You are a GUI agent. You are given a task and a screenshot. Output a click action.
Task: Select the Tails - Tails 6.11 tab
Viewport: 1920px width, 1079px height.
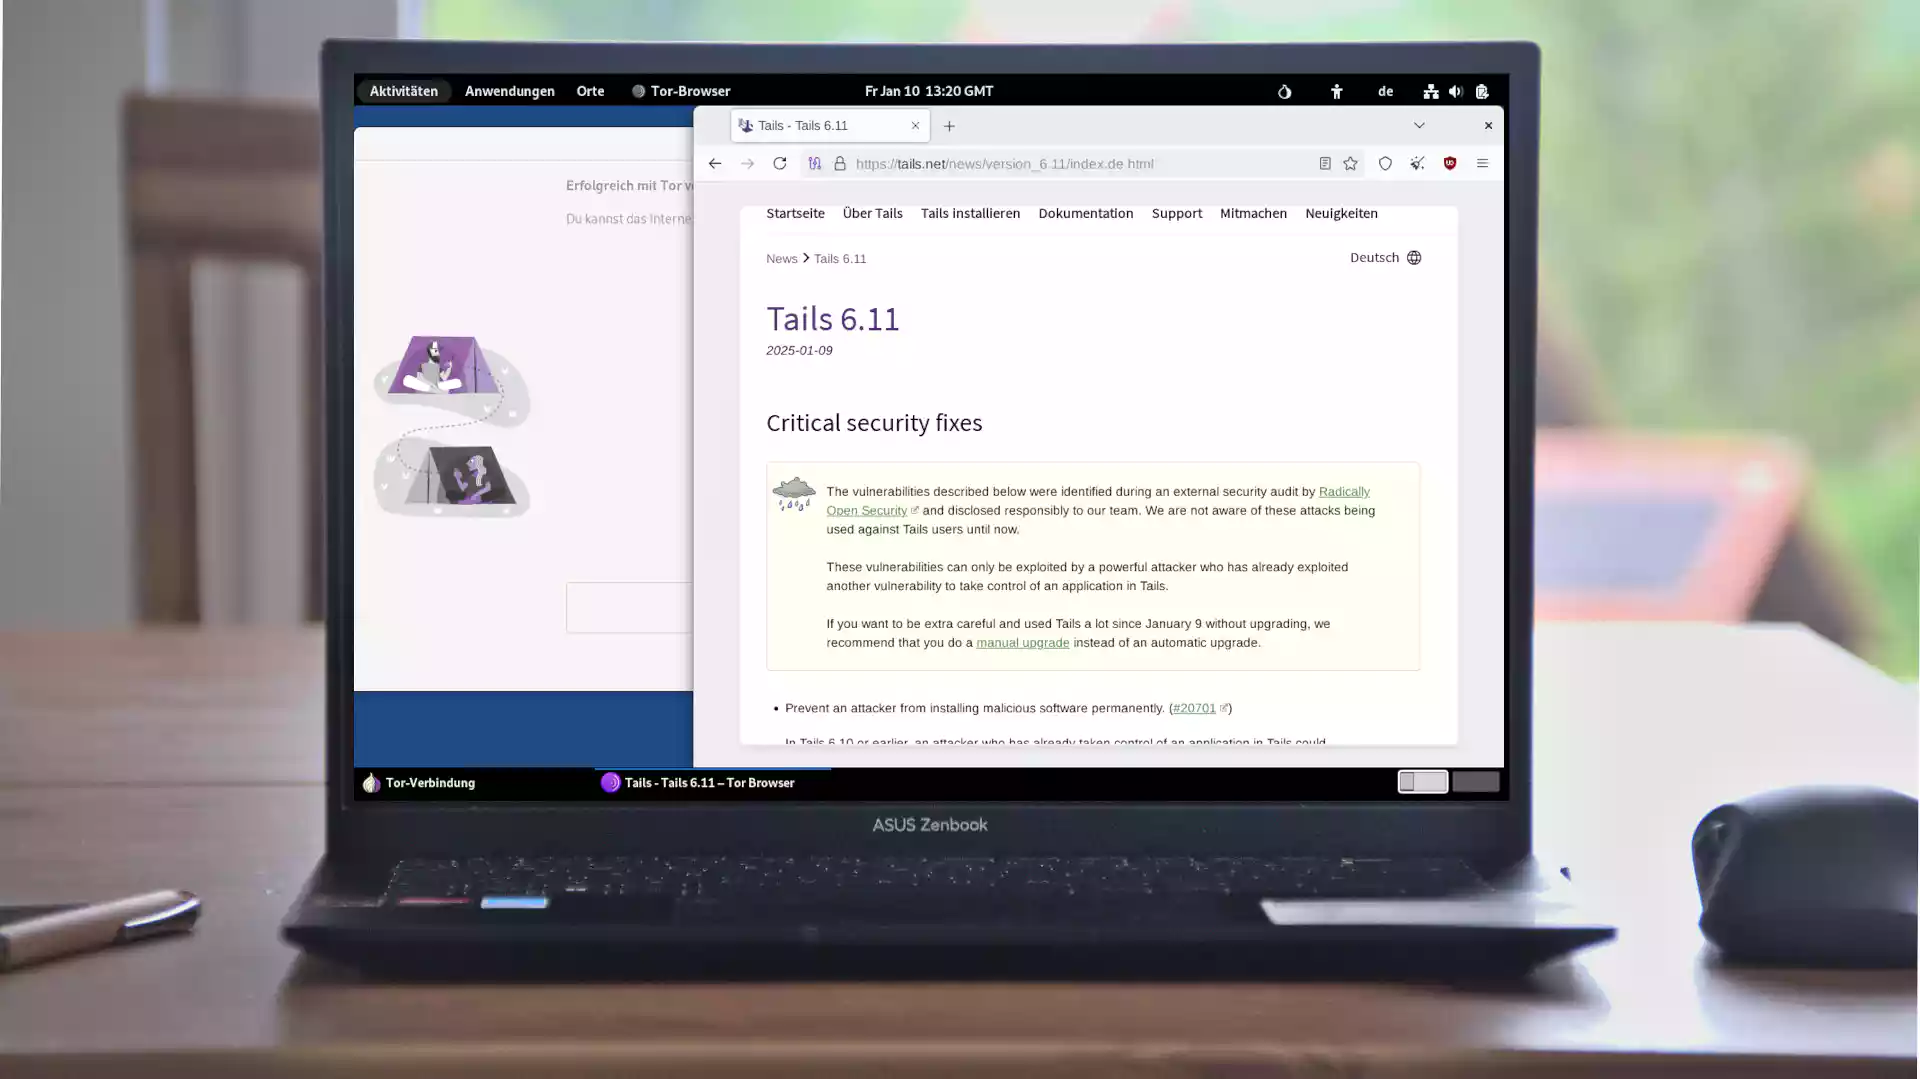[x=828, y=126]
